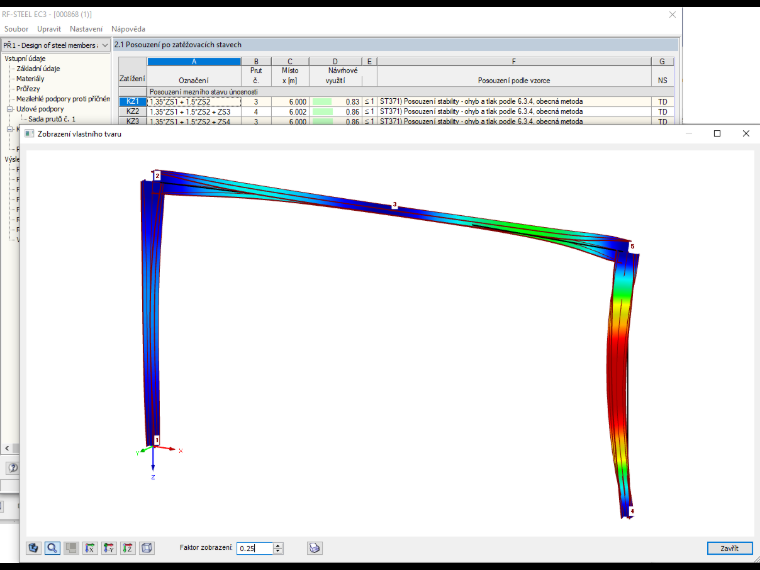
Task: Click column A header in results table
Action: [x=194, y=62]
